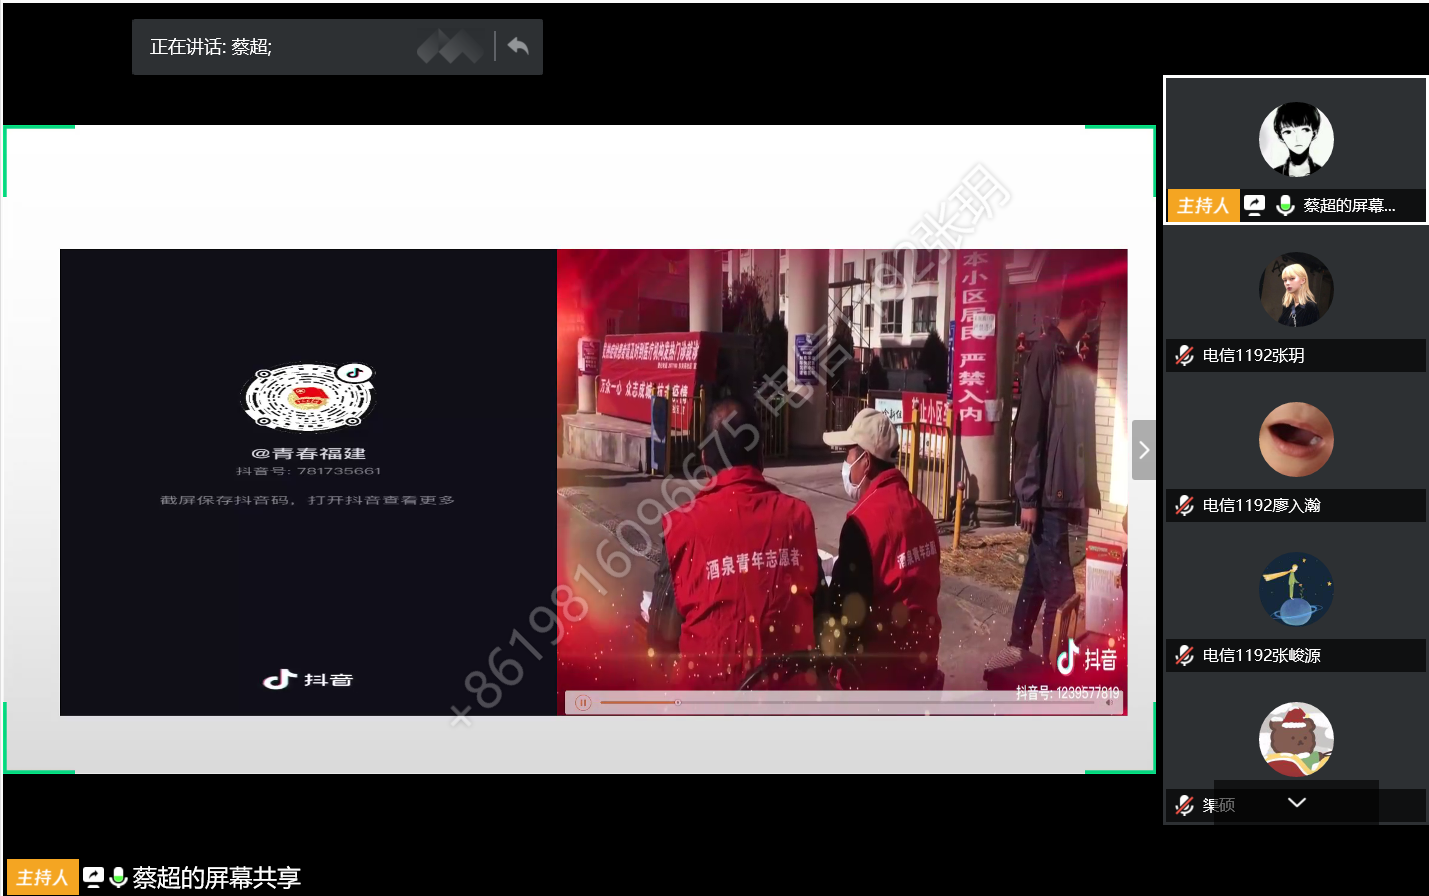Click the muted mic icon in the last participant tile

[1185, 805]
